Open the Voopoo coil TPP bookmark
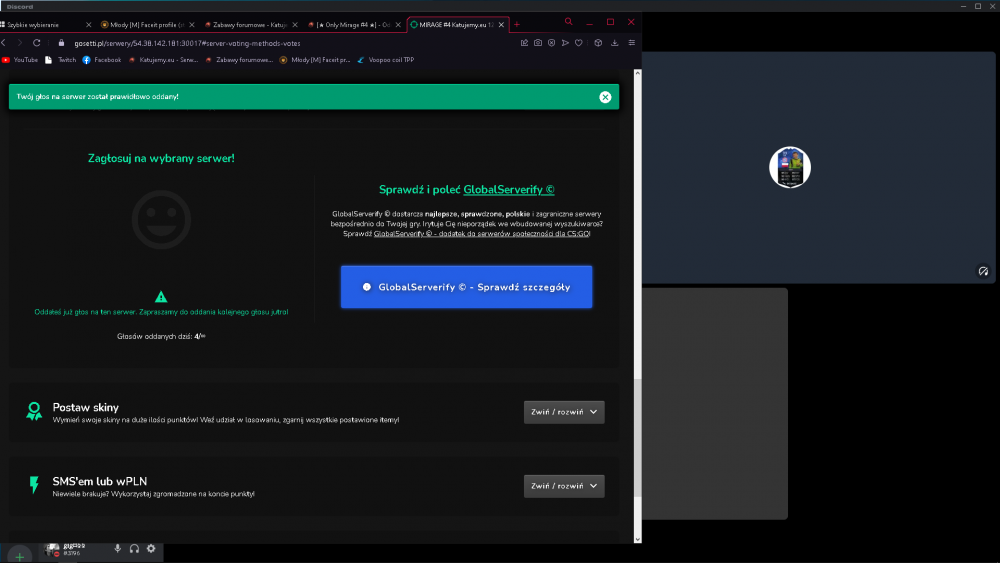The width and height of the screenshot is (1000, 563). click(x=386, y=60)
